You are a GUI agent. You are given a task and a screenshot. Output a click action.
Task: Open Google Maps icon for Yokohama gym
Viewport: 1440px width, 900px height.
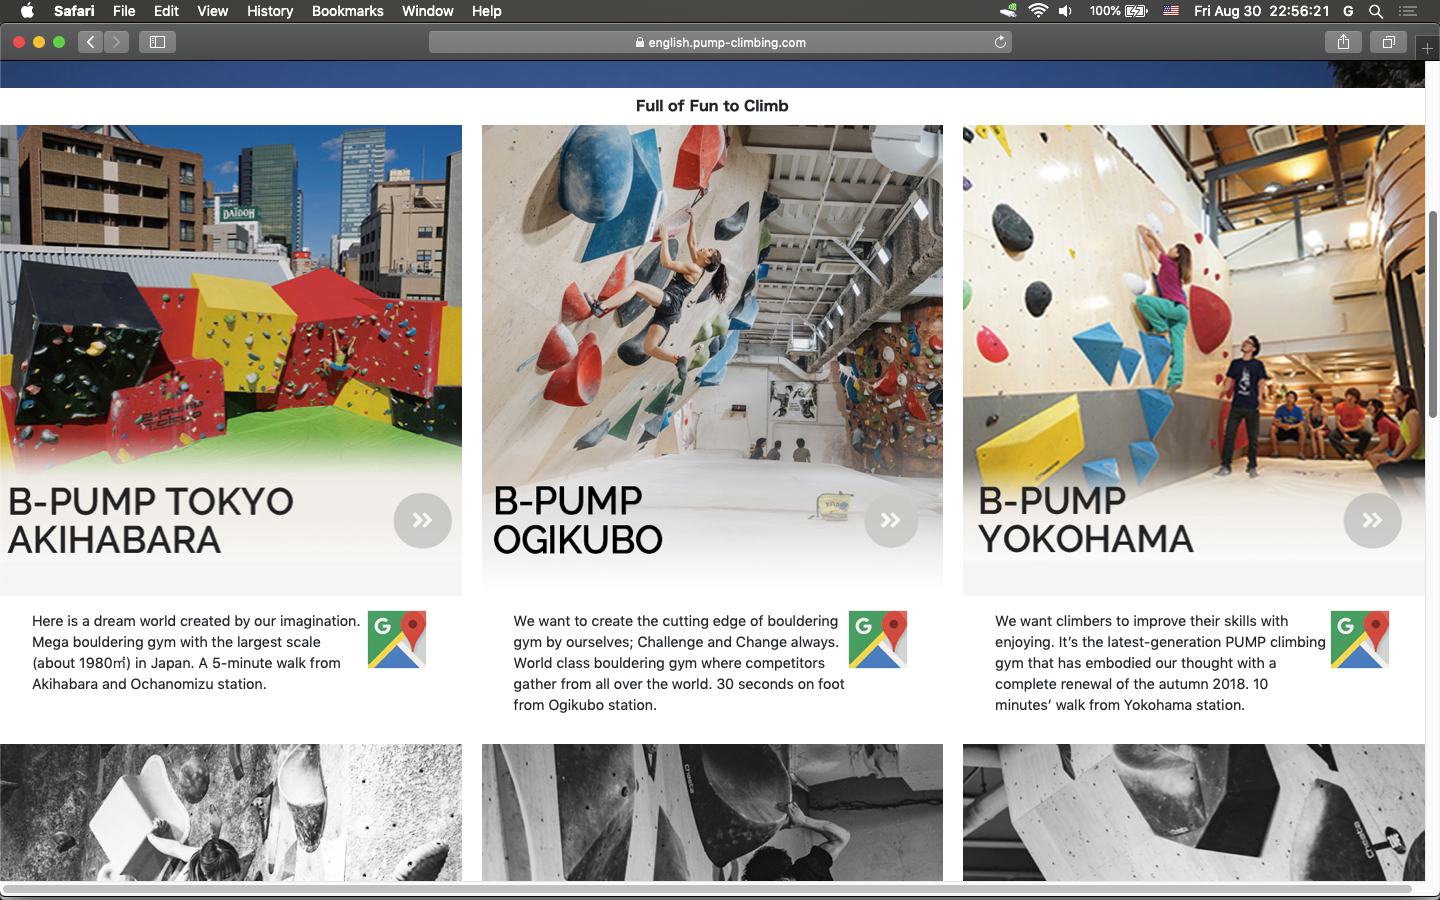(x=1360, y=639)
